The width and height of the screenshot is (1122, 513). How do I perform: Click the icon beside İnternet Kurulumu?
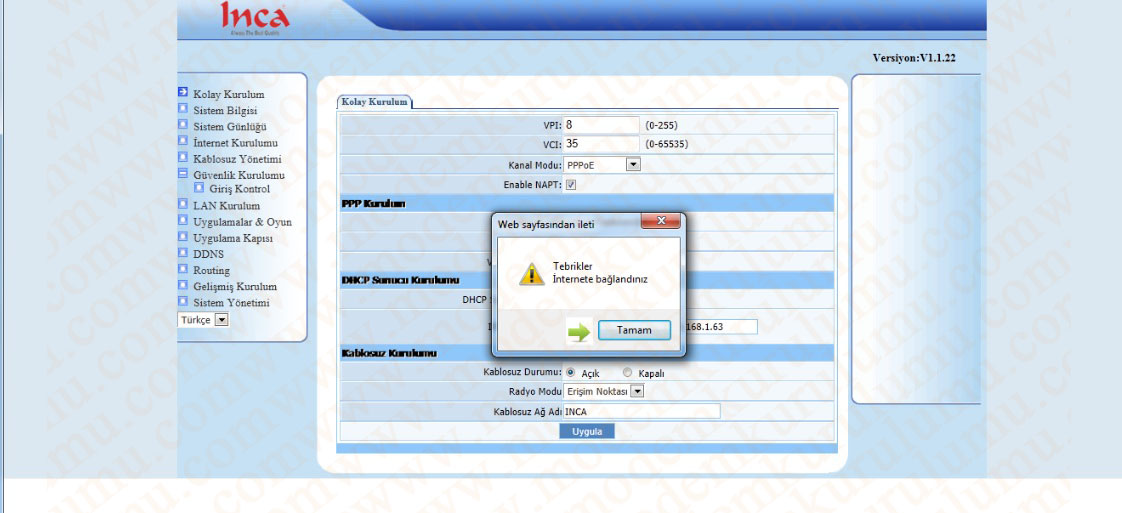[182, 141]
